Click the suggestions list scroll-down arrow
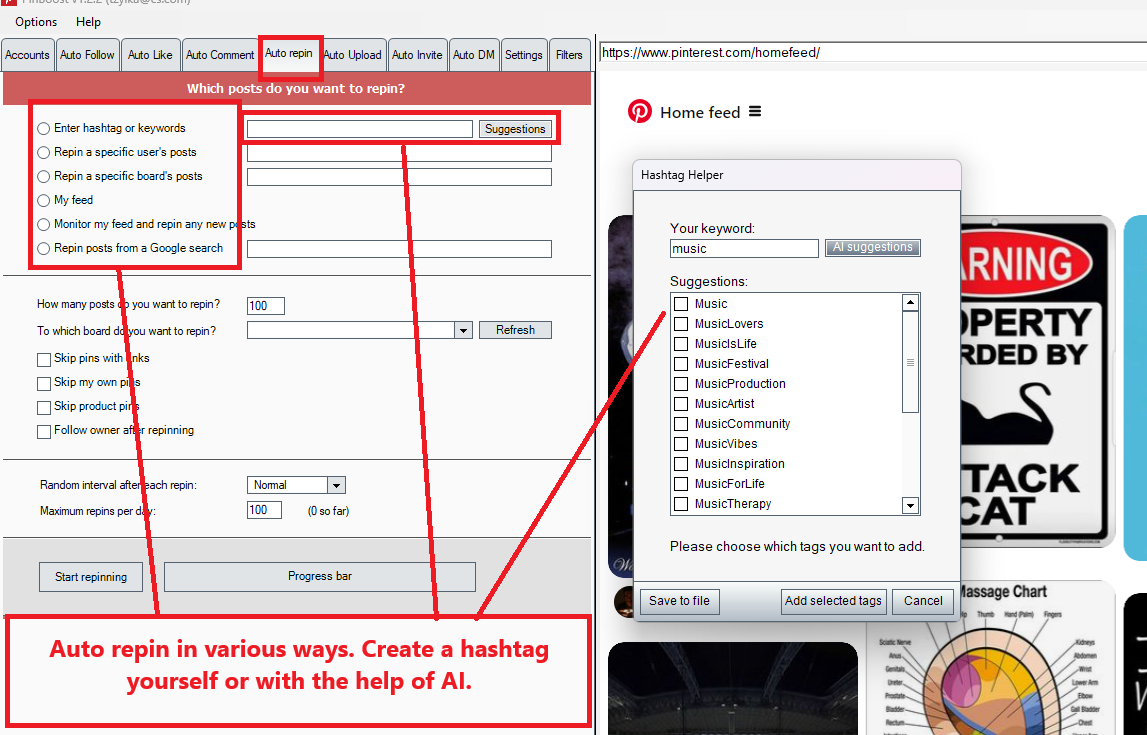Screen dimensions: 1147x735 pos(910,505)
